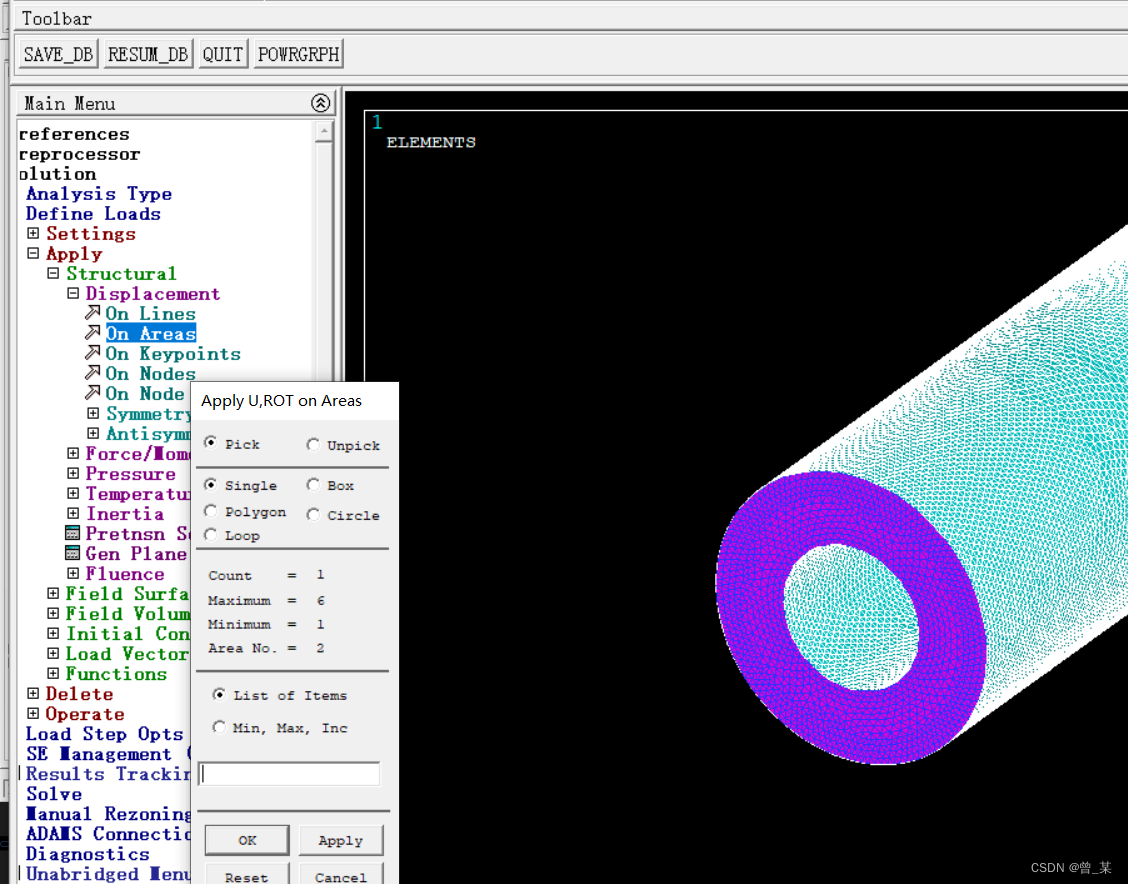
Task: Expand the Pressure load category
Action: click(x=73, y=473)
